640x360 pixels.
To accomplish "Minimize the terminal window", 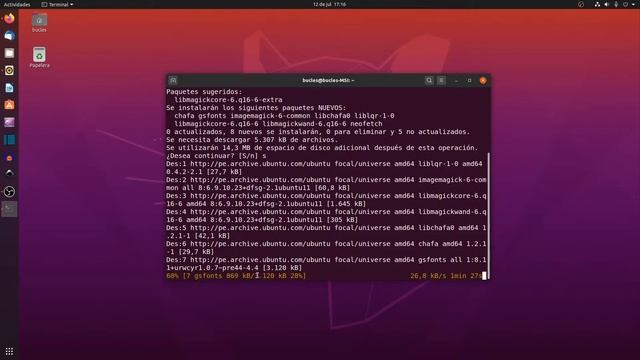I will point(456,80).
